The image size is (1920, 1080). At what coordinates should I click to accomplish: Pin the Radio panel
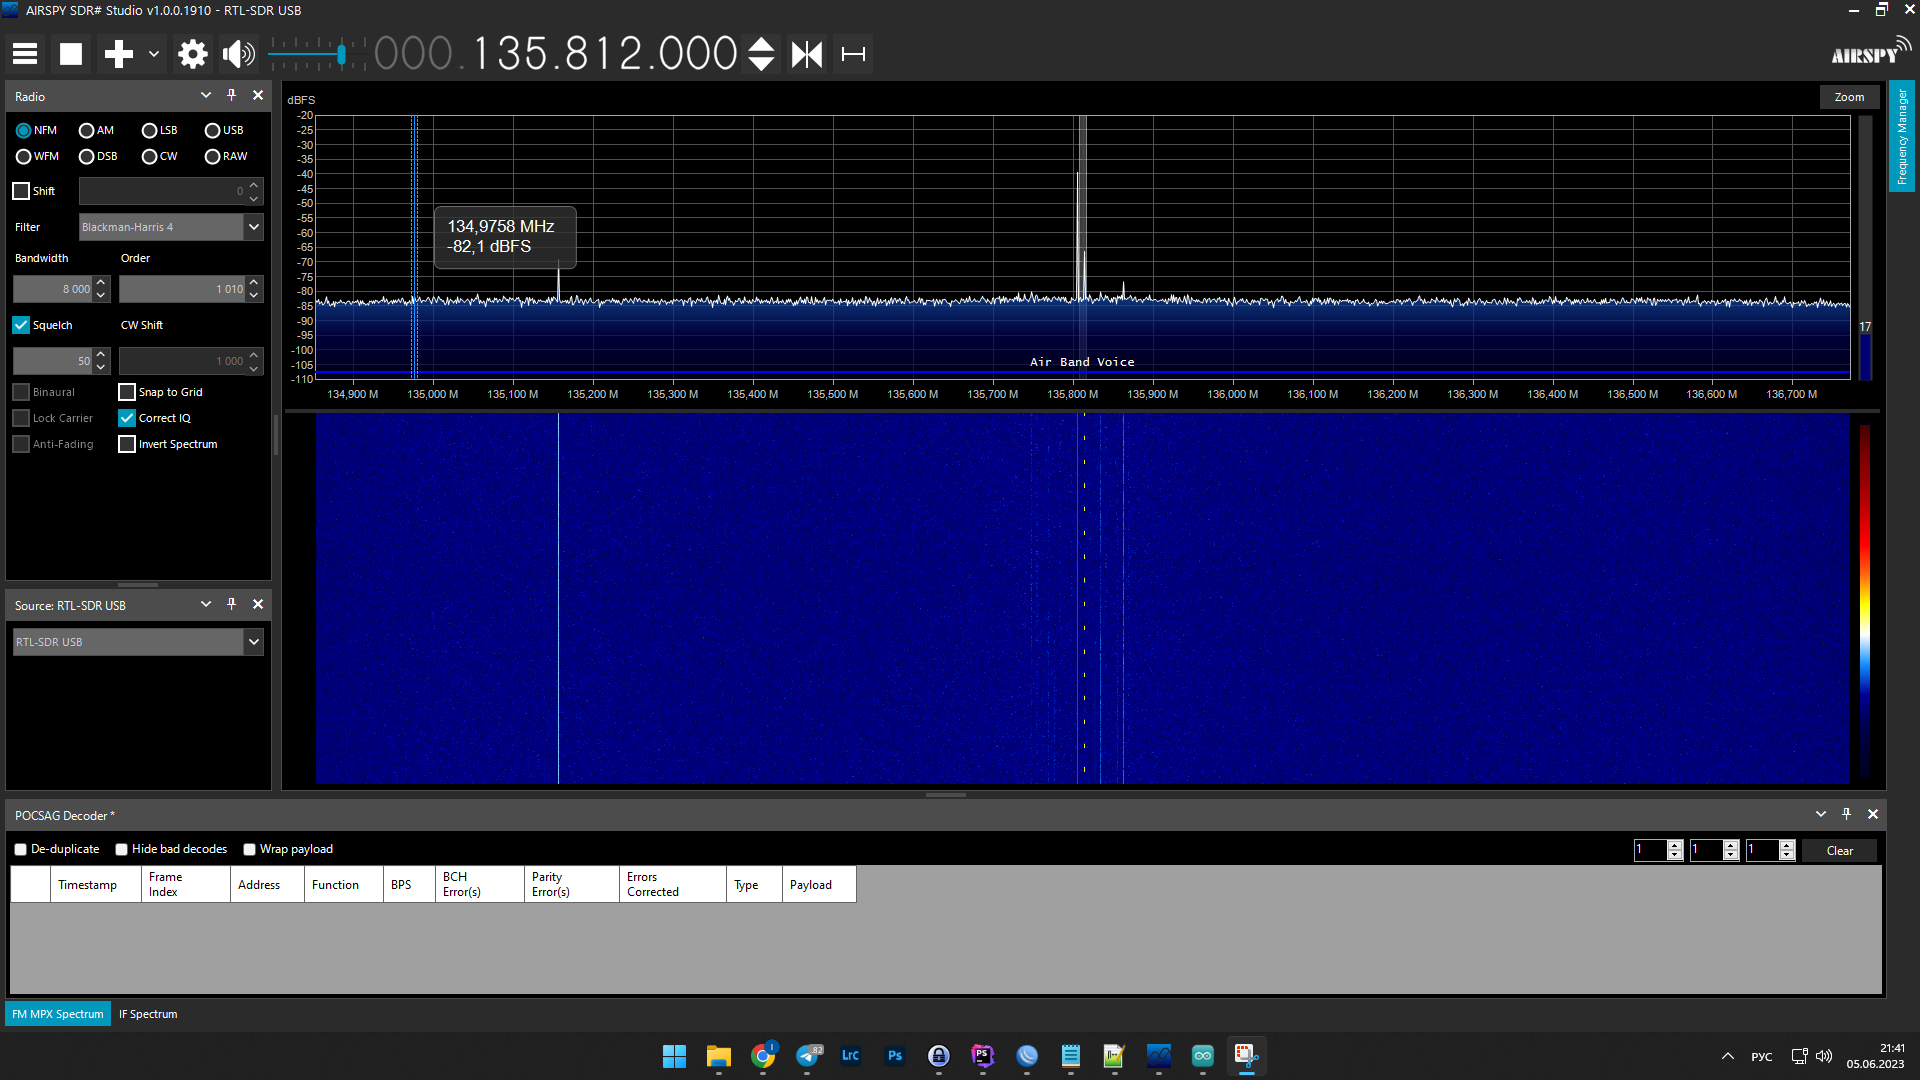pyautogui.click(x=232, y=96)
